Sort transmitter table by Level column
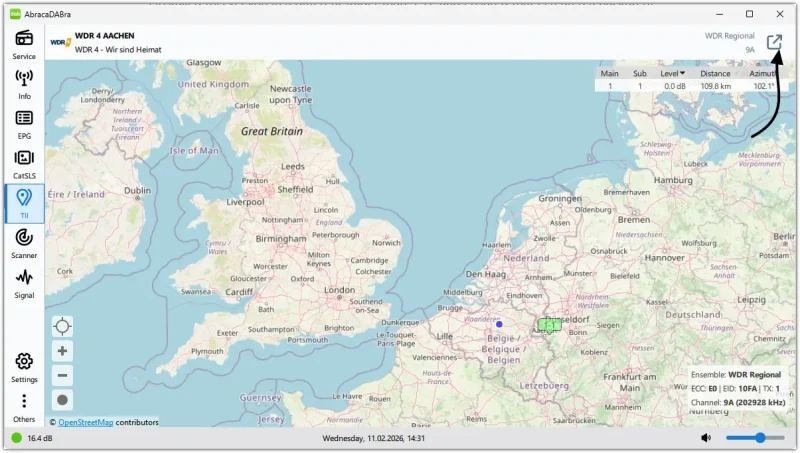This screenshot has height=453, width=800. point(672,73)
